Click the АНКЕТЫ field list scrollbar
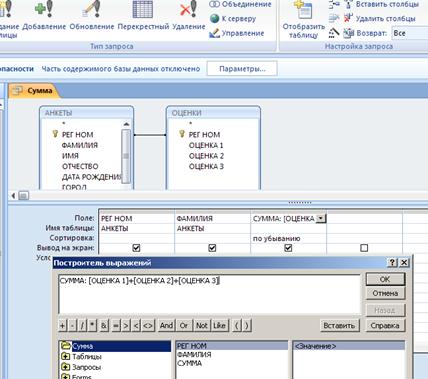 126,156
